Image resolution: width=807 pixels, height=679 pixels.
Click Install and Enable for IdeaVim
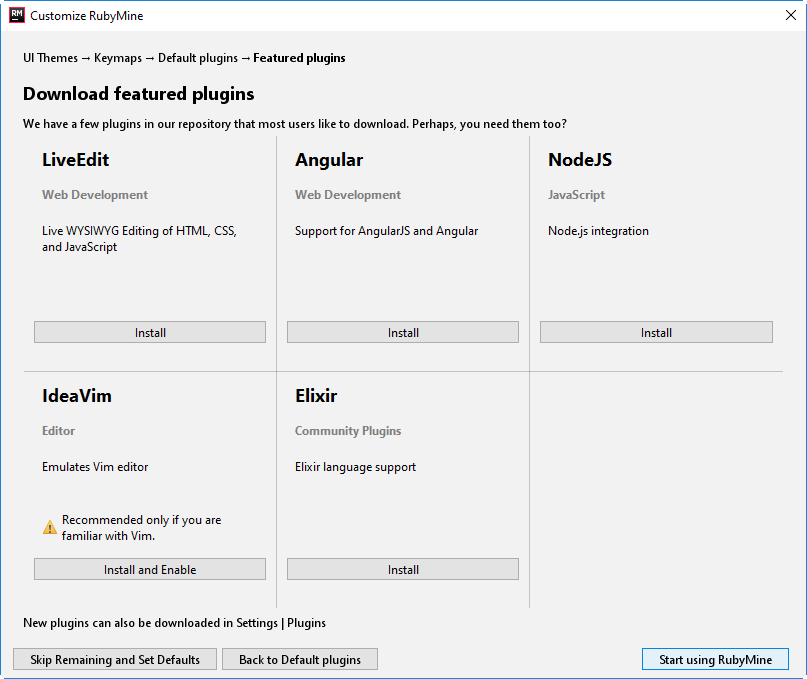[150, 569]
